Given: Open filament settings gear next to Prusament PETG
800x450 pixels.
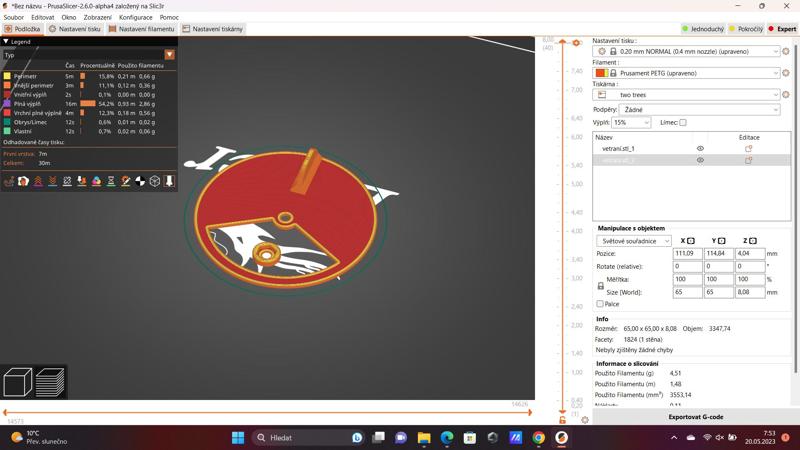Looking at the screenshot, I should pyautogui.click(x=786, y=73).
